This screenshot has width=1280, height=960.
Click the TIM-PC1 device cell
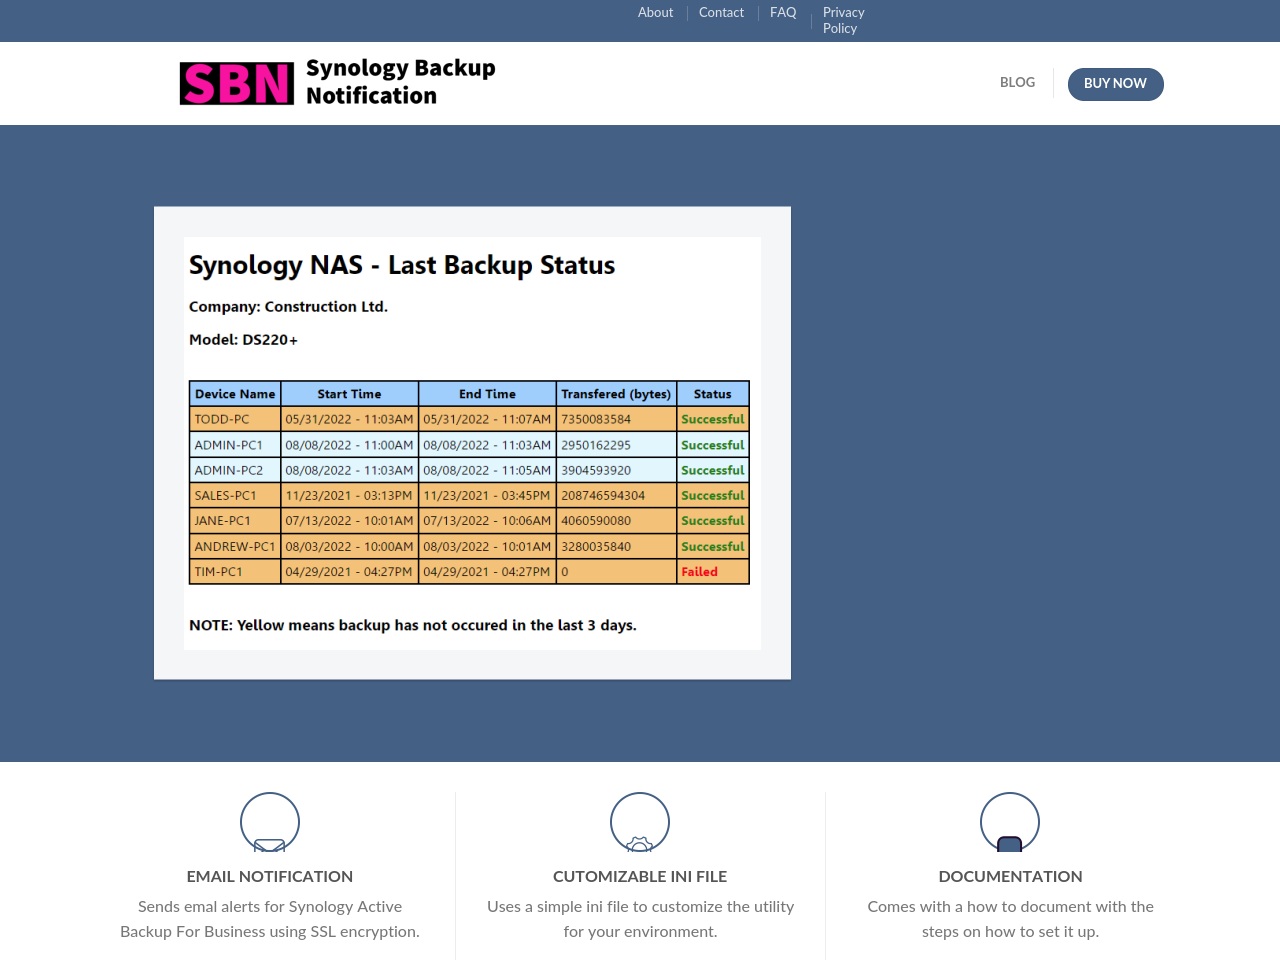pos(235,572)
